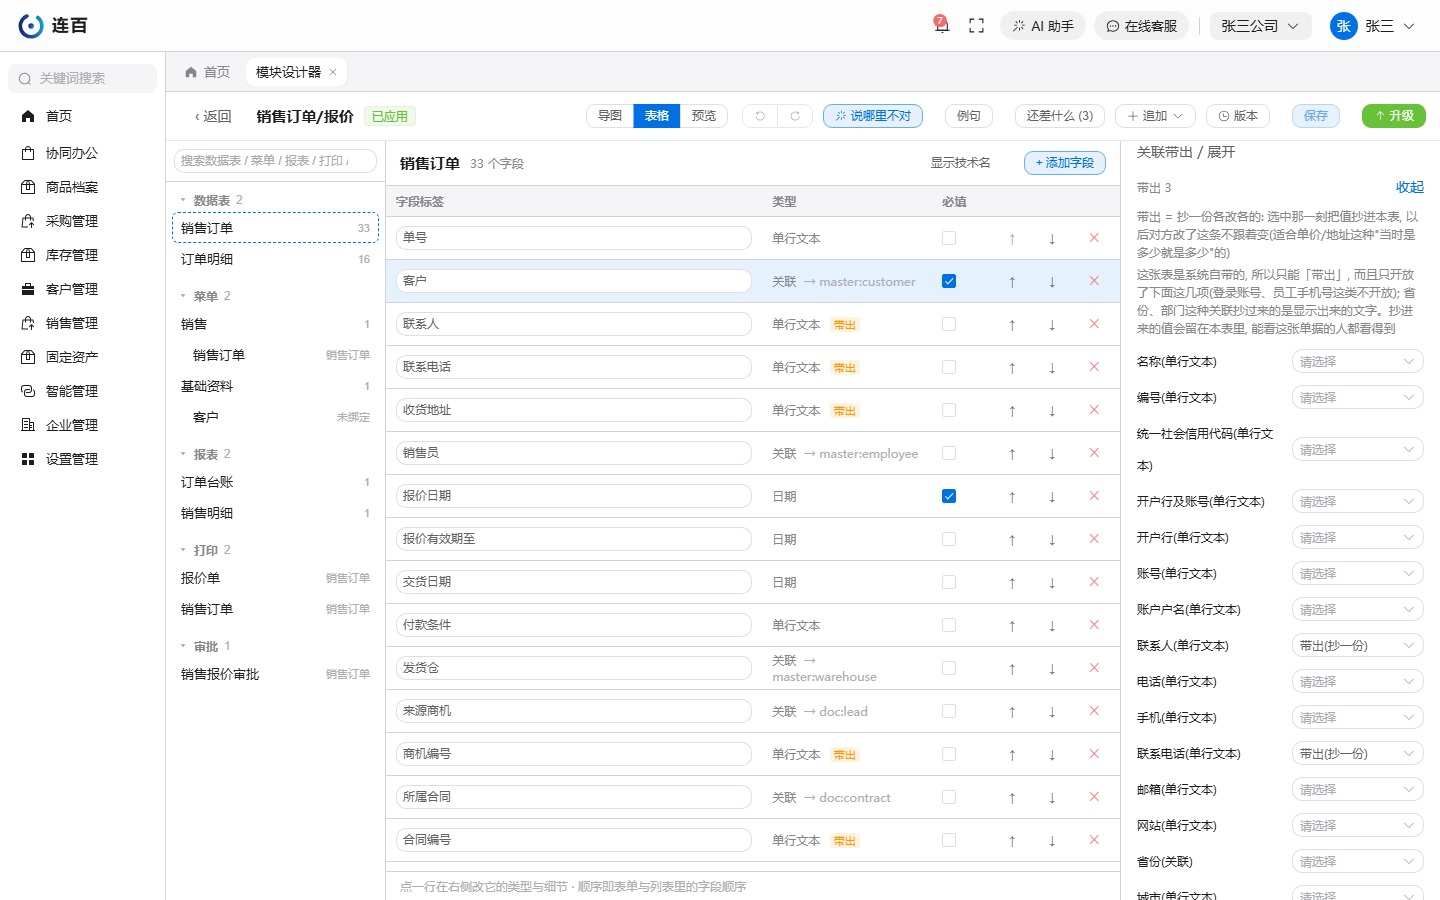
Task: Toggle required checkbox for 销售员
Action: point(949,453)
